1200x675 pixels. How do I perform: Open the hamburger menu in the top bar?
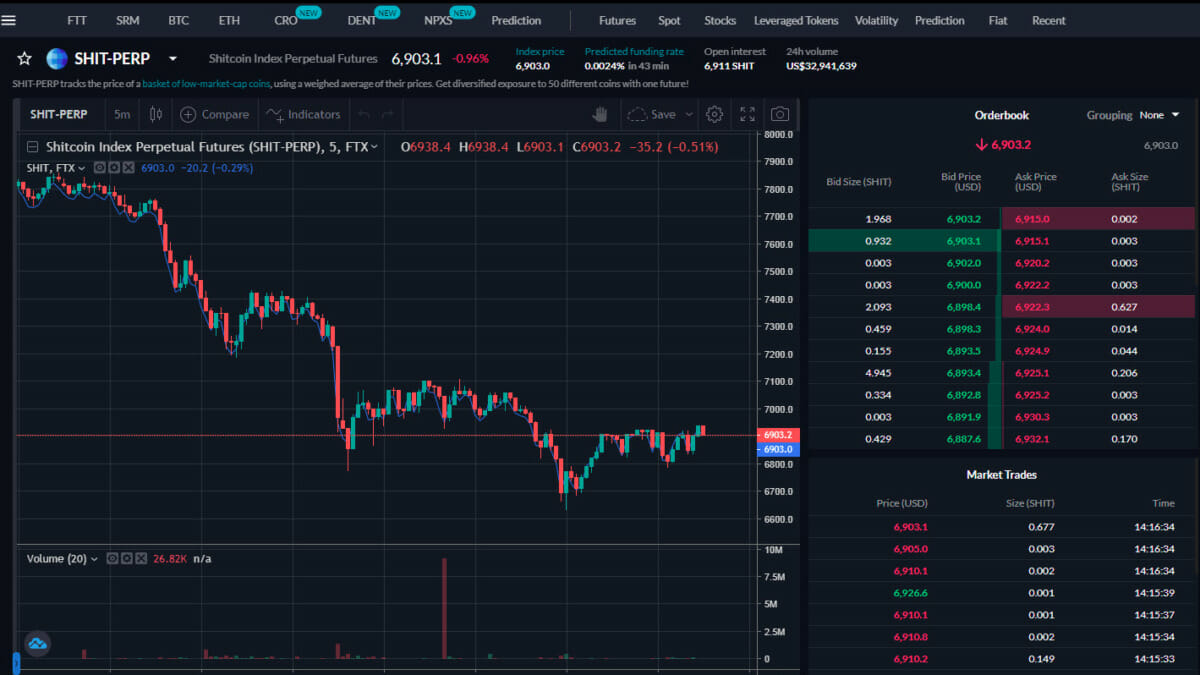9,20
